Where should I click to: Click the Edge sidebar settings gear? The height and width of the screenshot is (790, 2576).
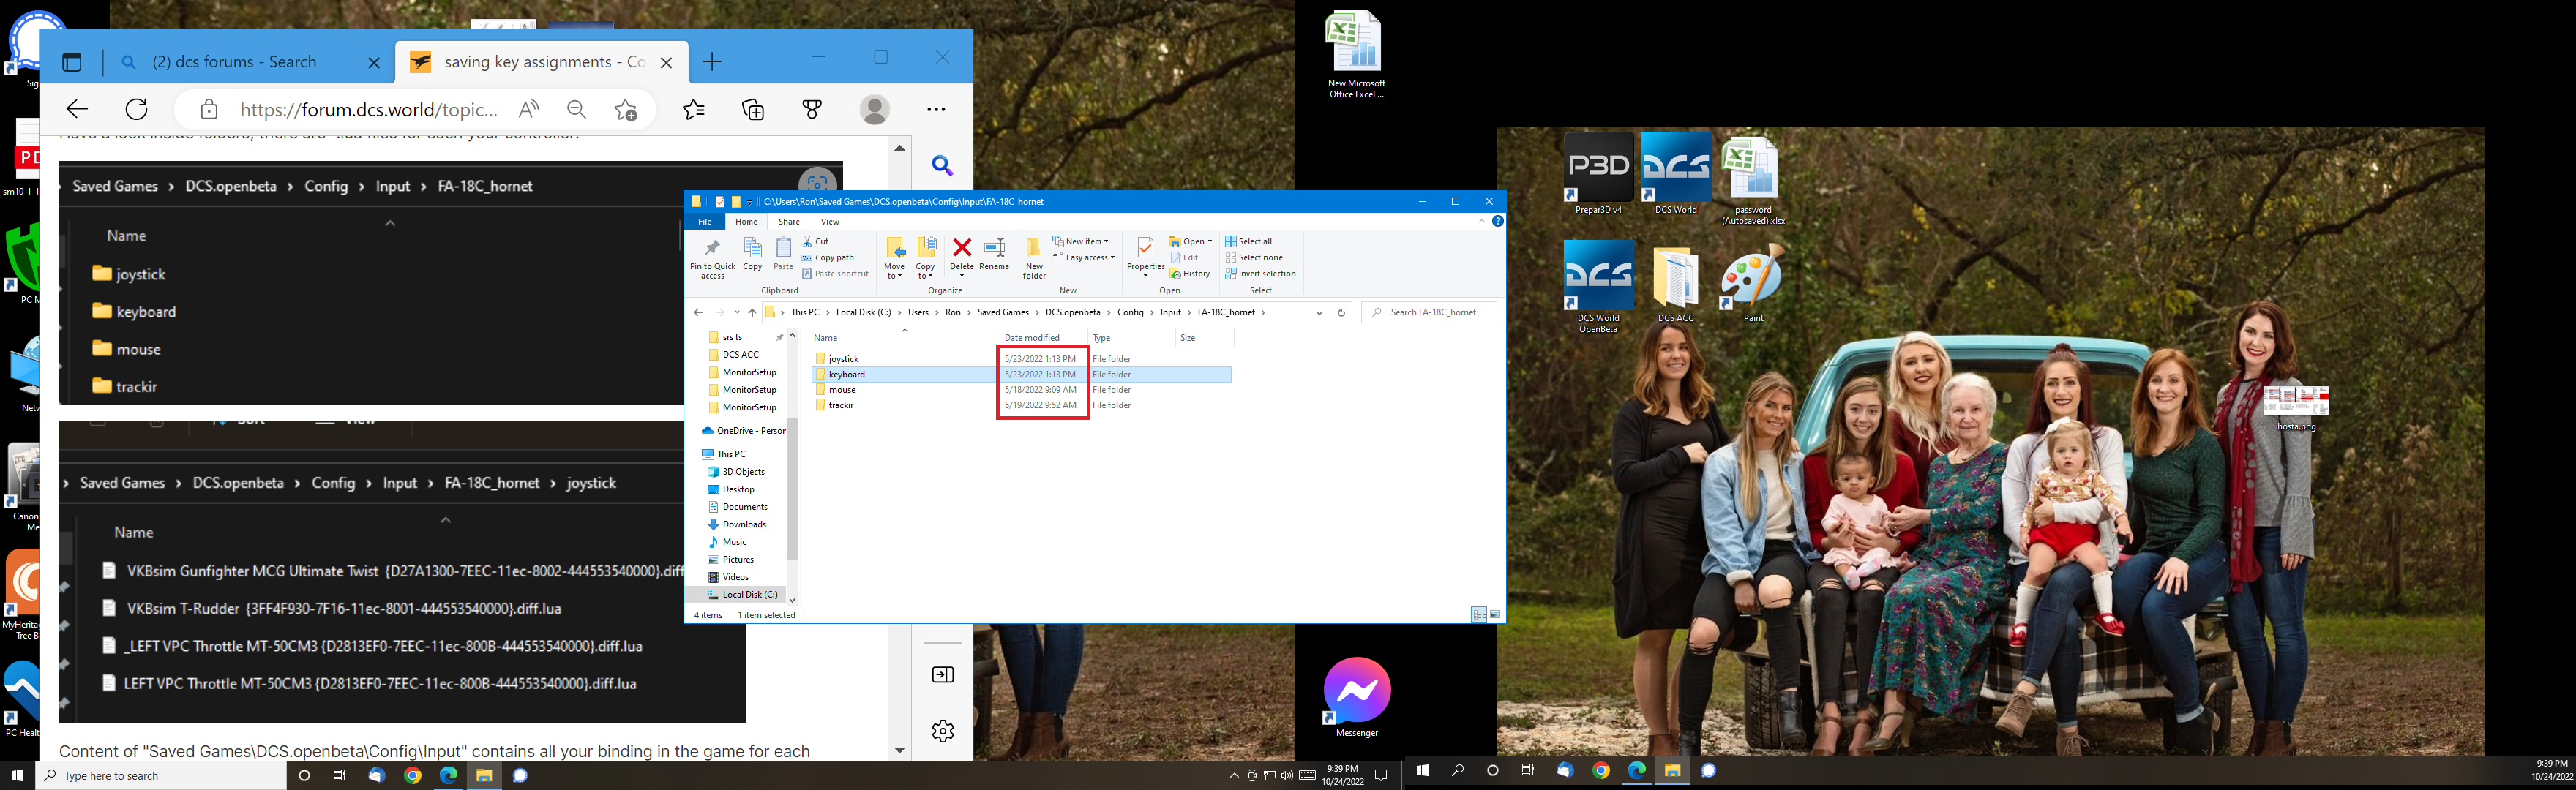[x=943, y=731]
